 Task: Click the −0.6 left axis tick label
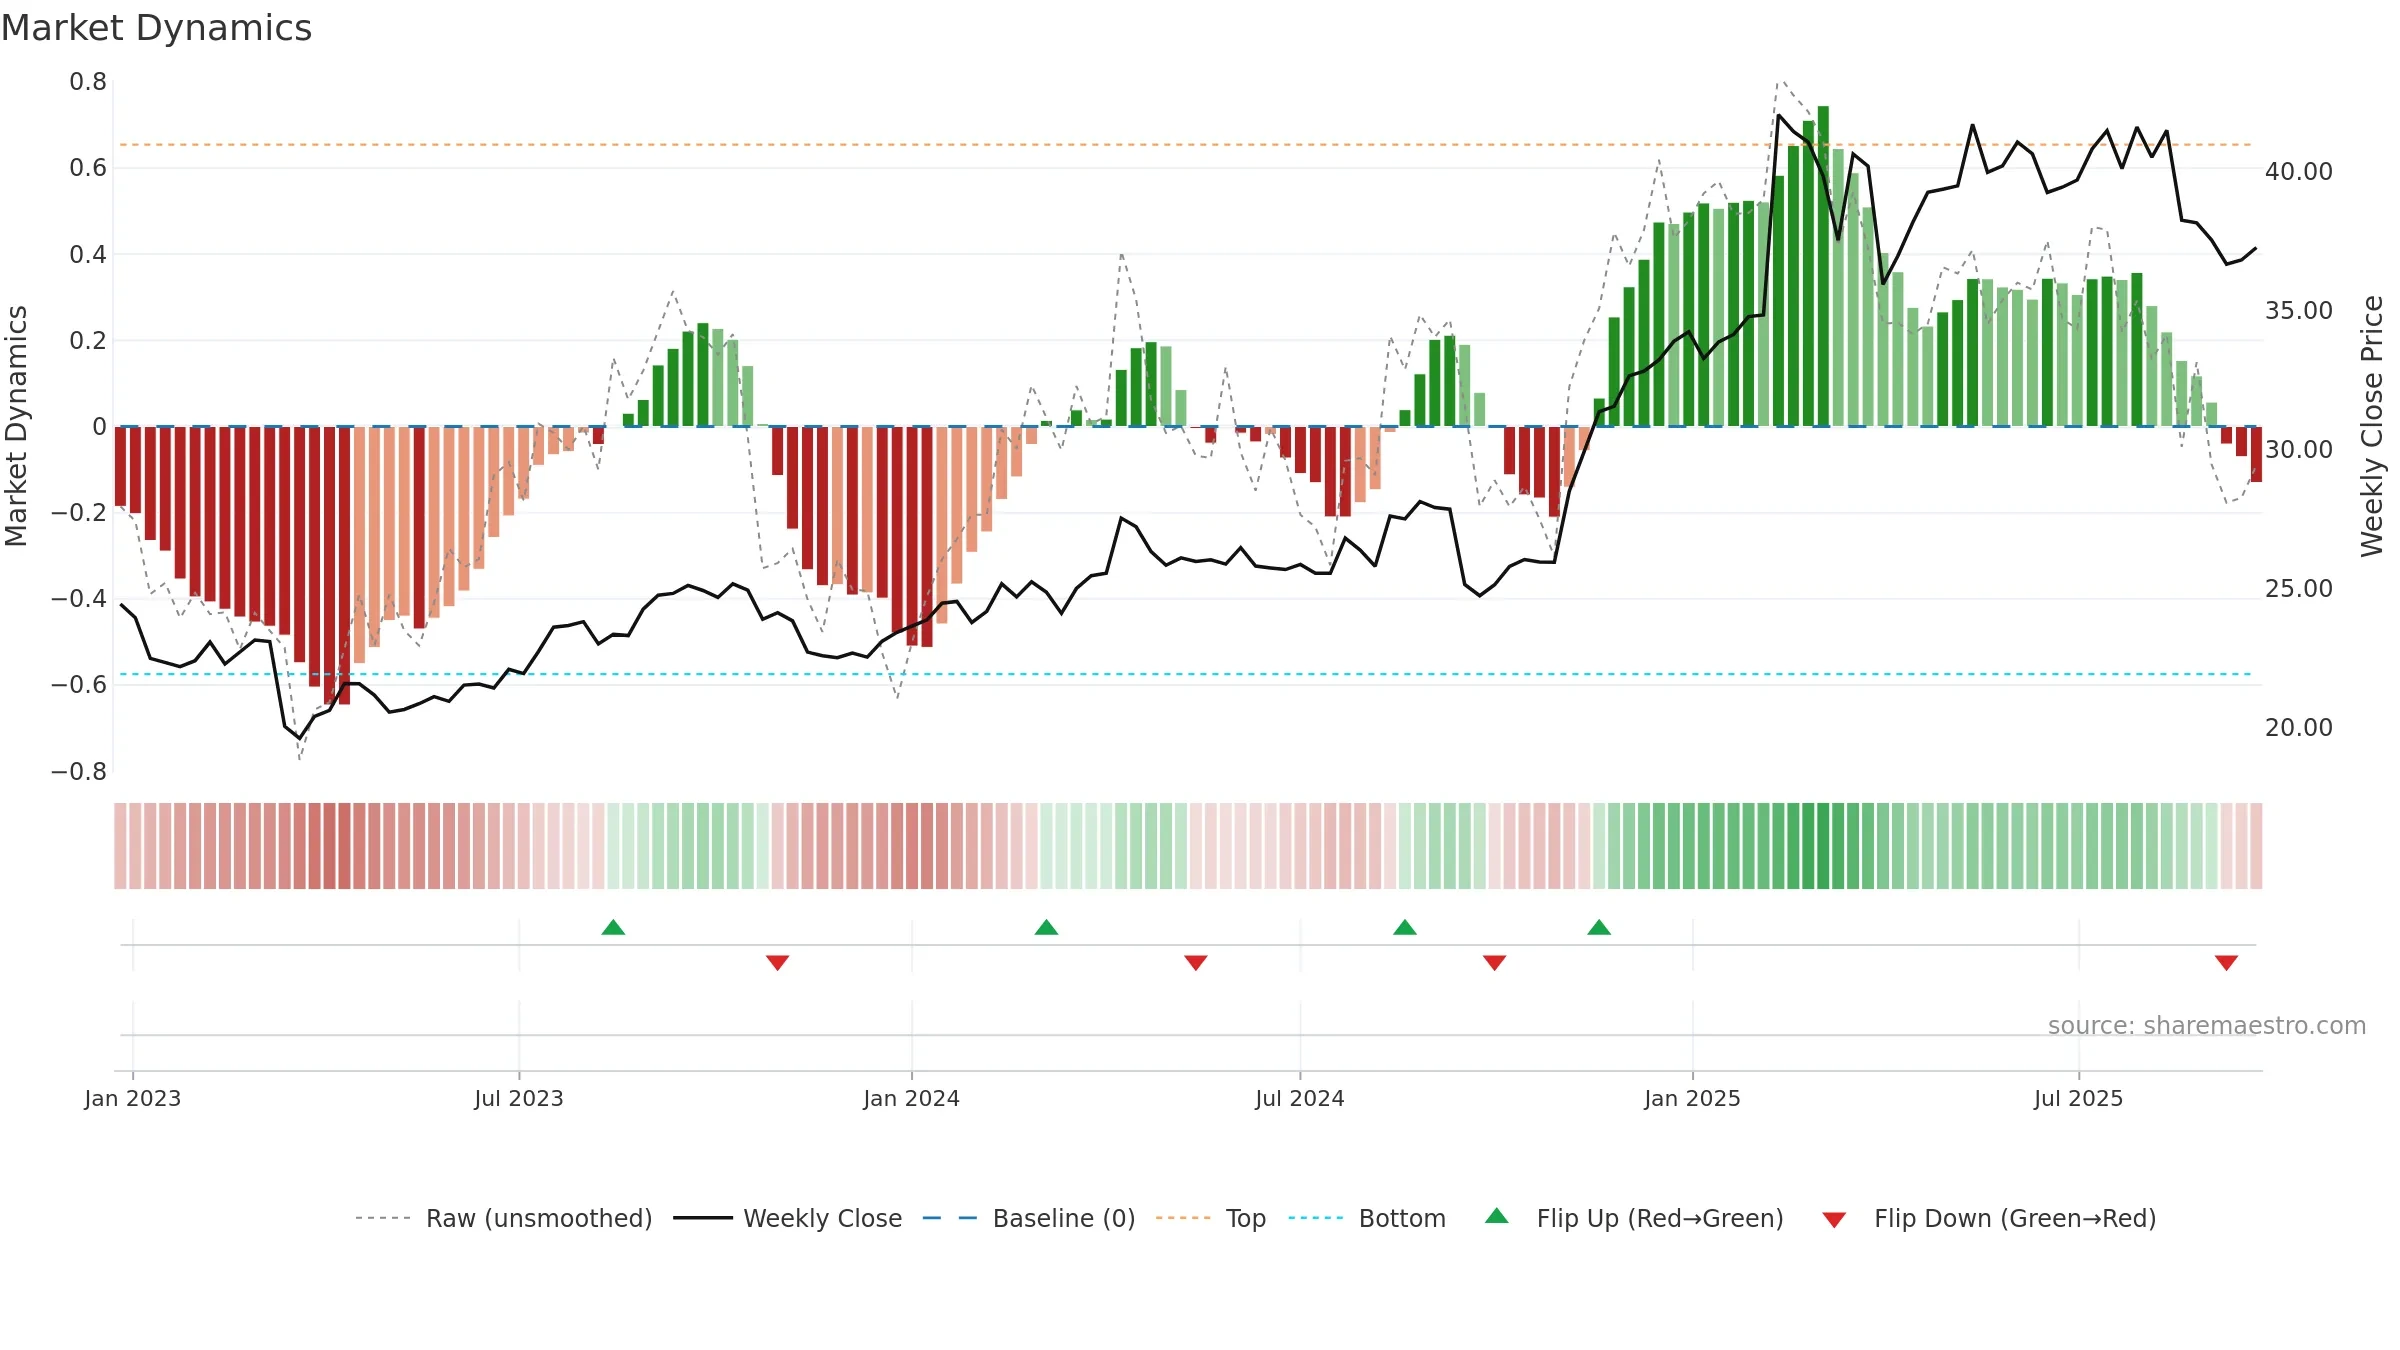(x=79, y=685)
